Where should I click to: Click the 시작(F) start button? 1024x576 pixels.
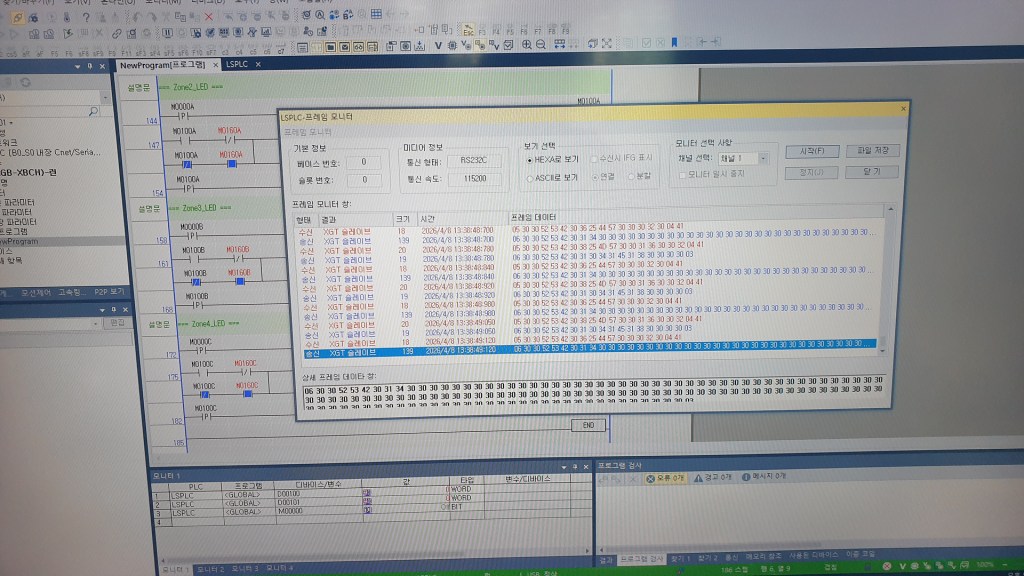click(x=813, y=151)
